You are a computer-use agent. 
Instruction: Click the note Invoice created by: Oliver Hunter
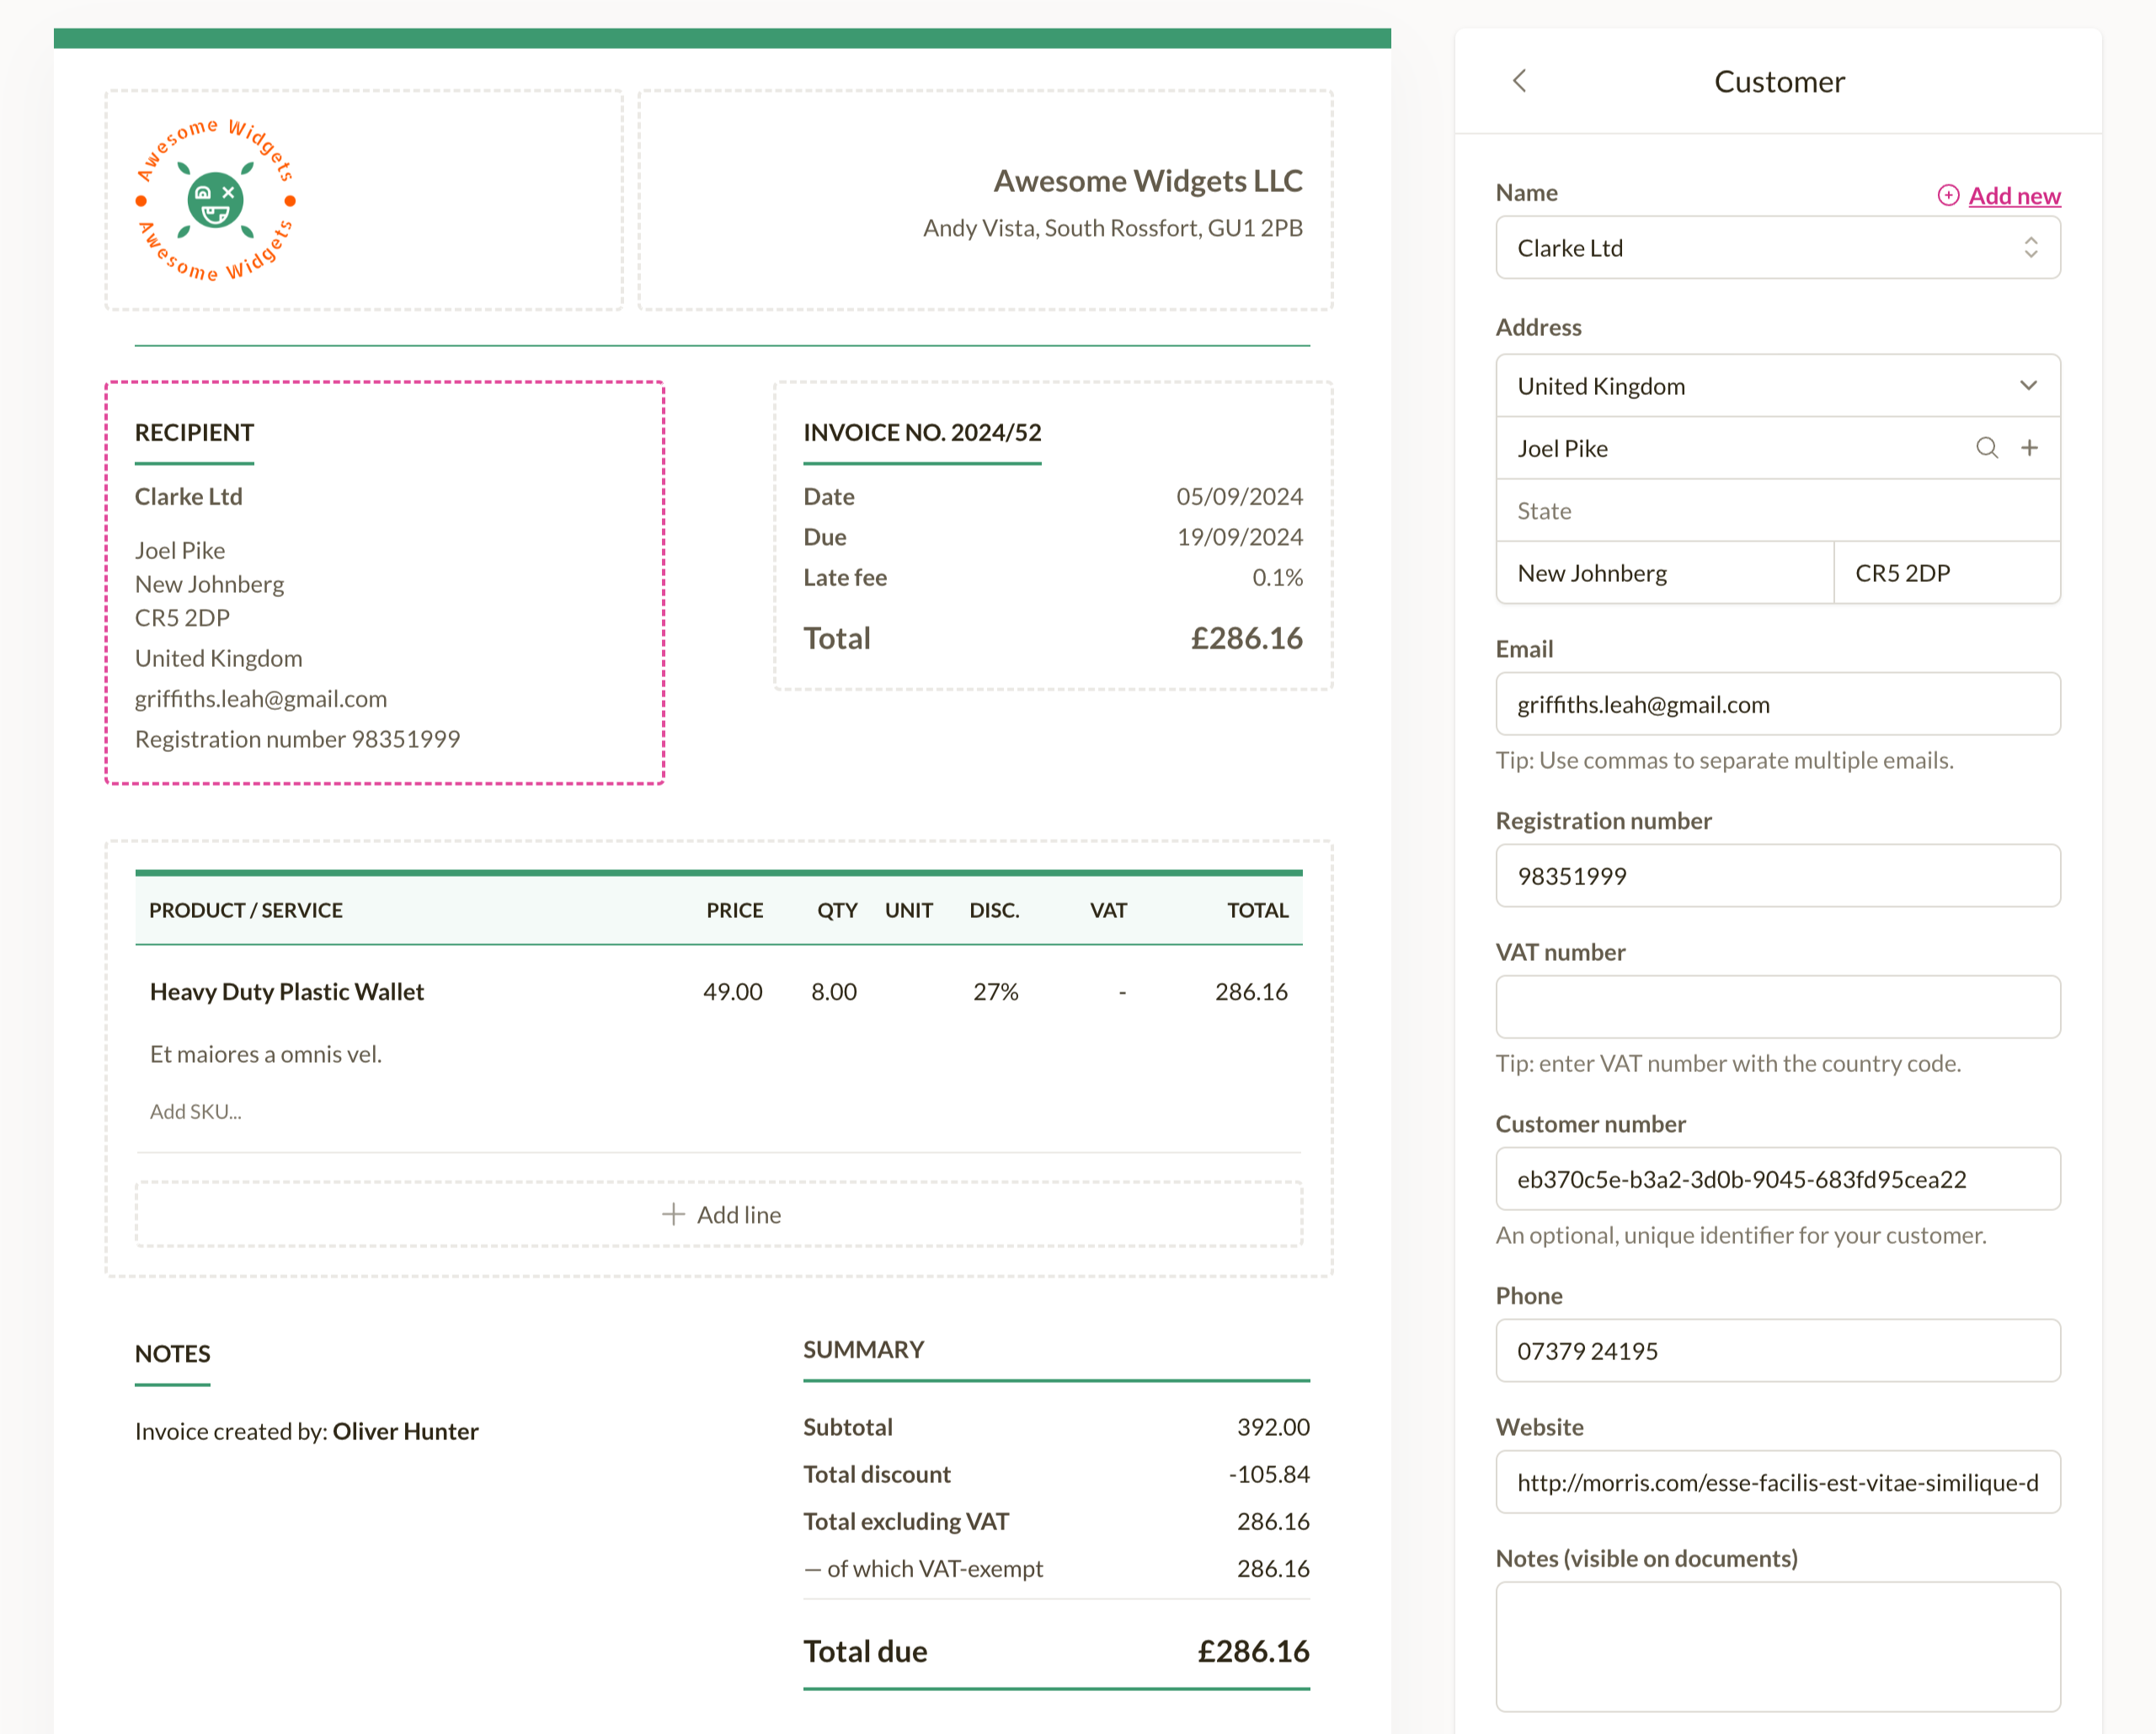click(x=306, y=1432)
